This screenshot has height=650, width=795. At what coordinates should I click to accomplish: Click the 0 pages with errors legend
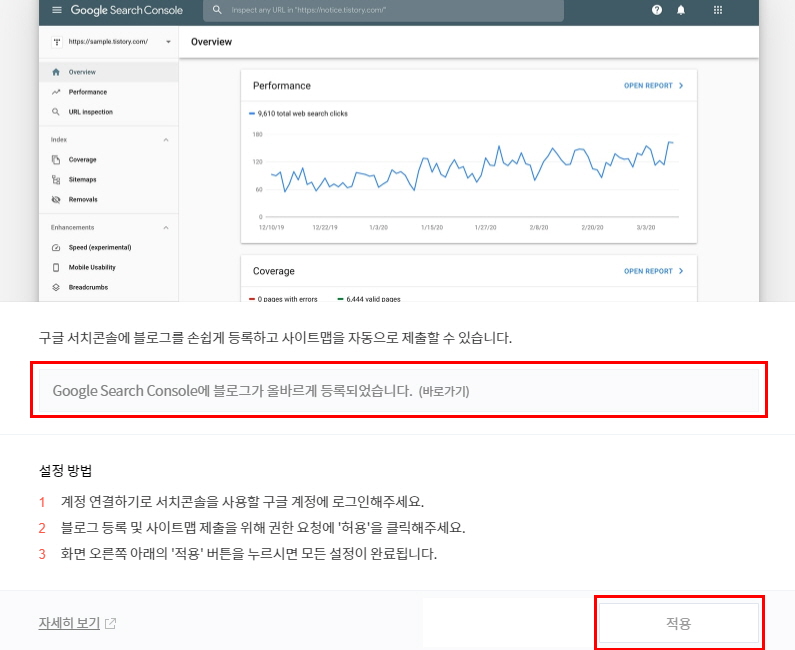(283, 299)
